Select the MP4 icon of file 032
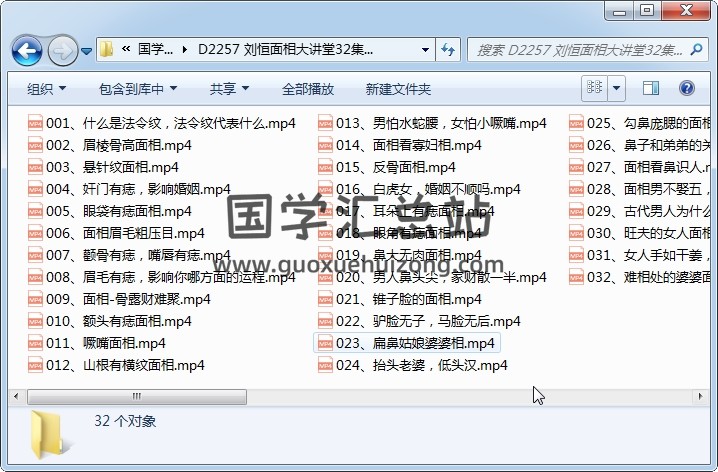The width and height of the screenshot is (718, 472). click(576, 277)
